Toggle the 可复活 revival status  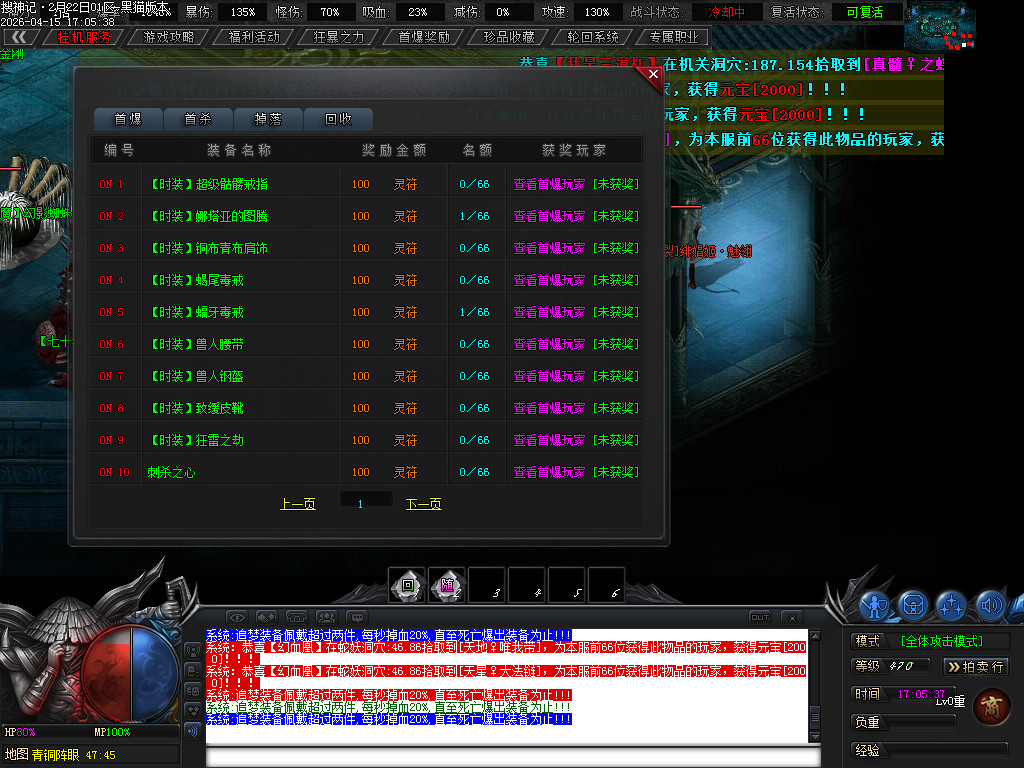866,11
